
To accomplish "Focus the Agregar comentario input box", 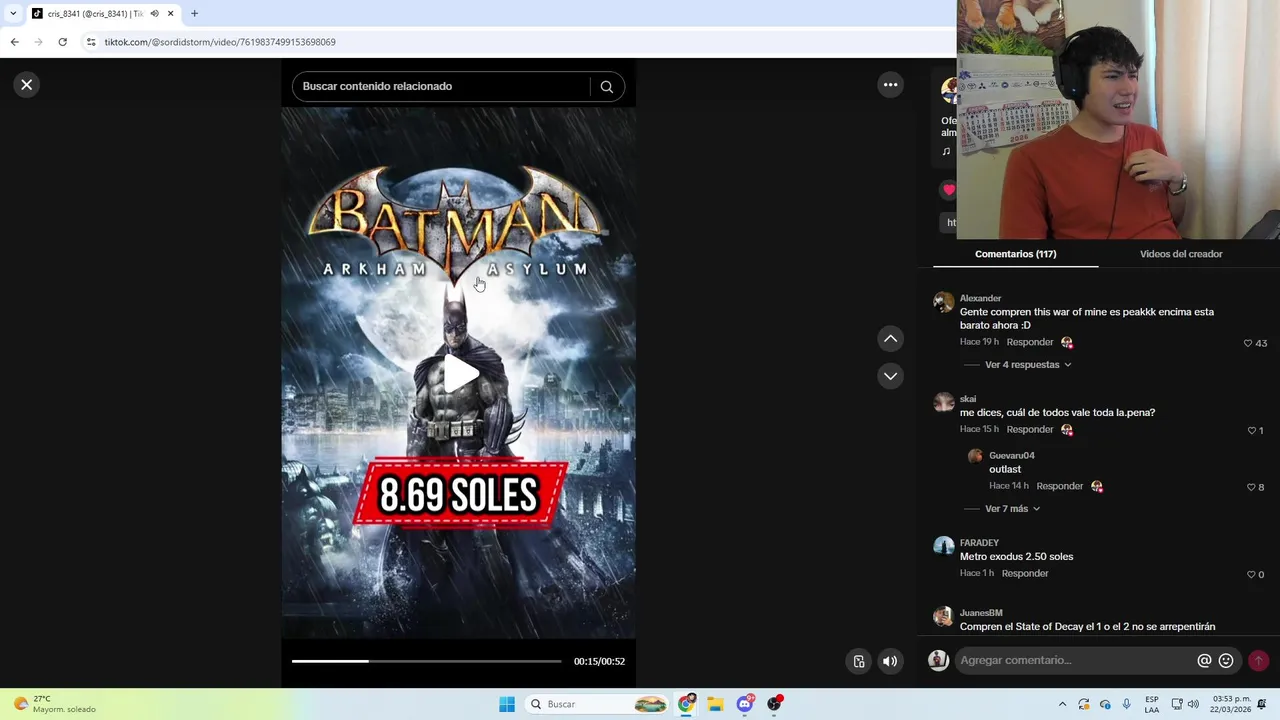I will point(1075,660).
